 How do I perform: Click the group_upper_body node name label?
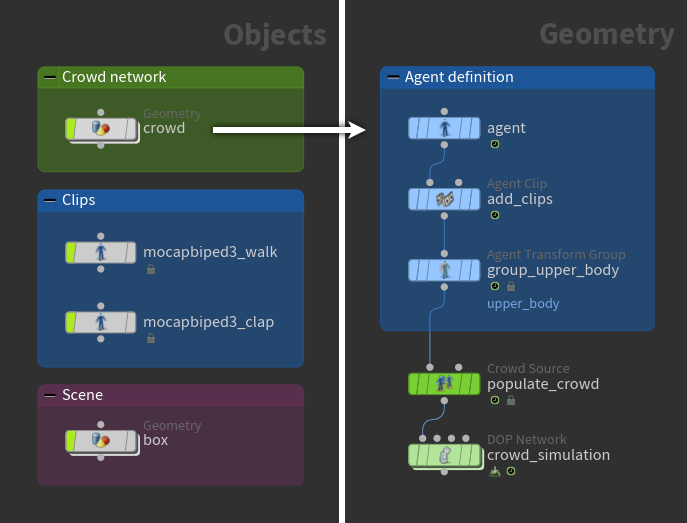(x=552, y=270)
